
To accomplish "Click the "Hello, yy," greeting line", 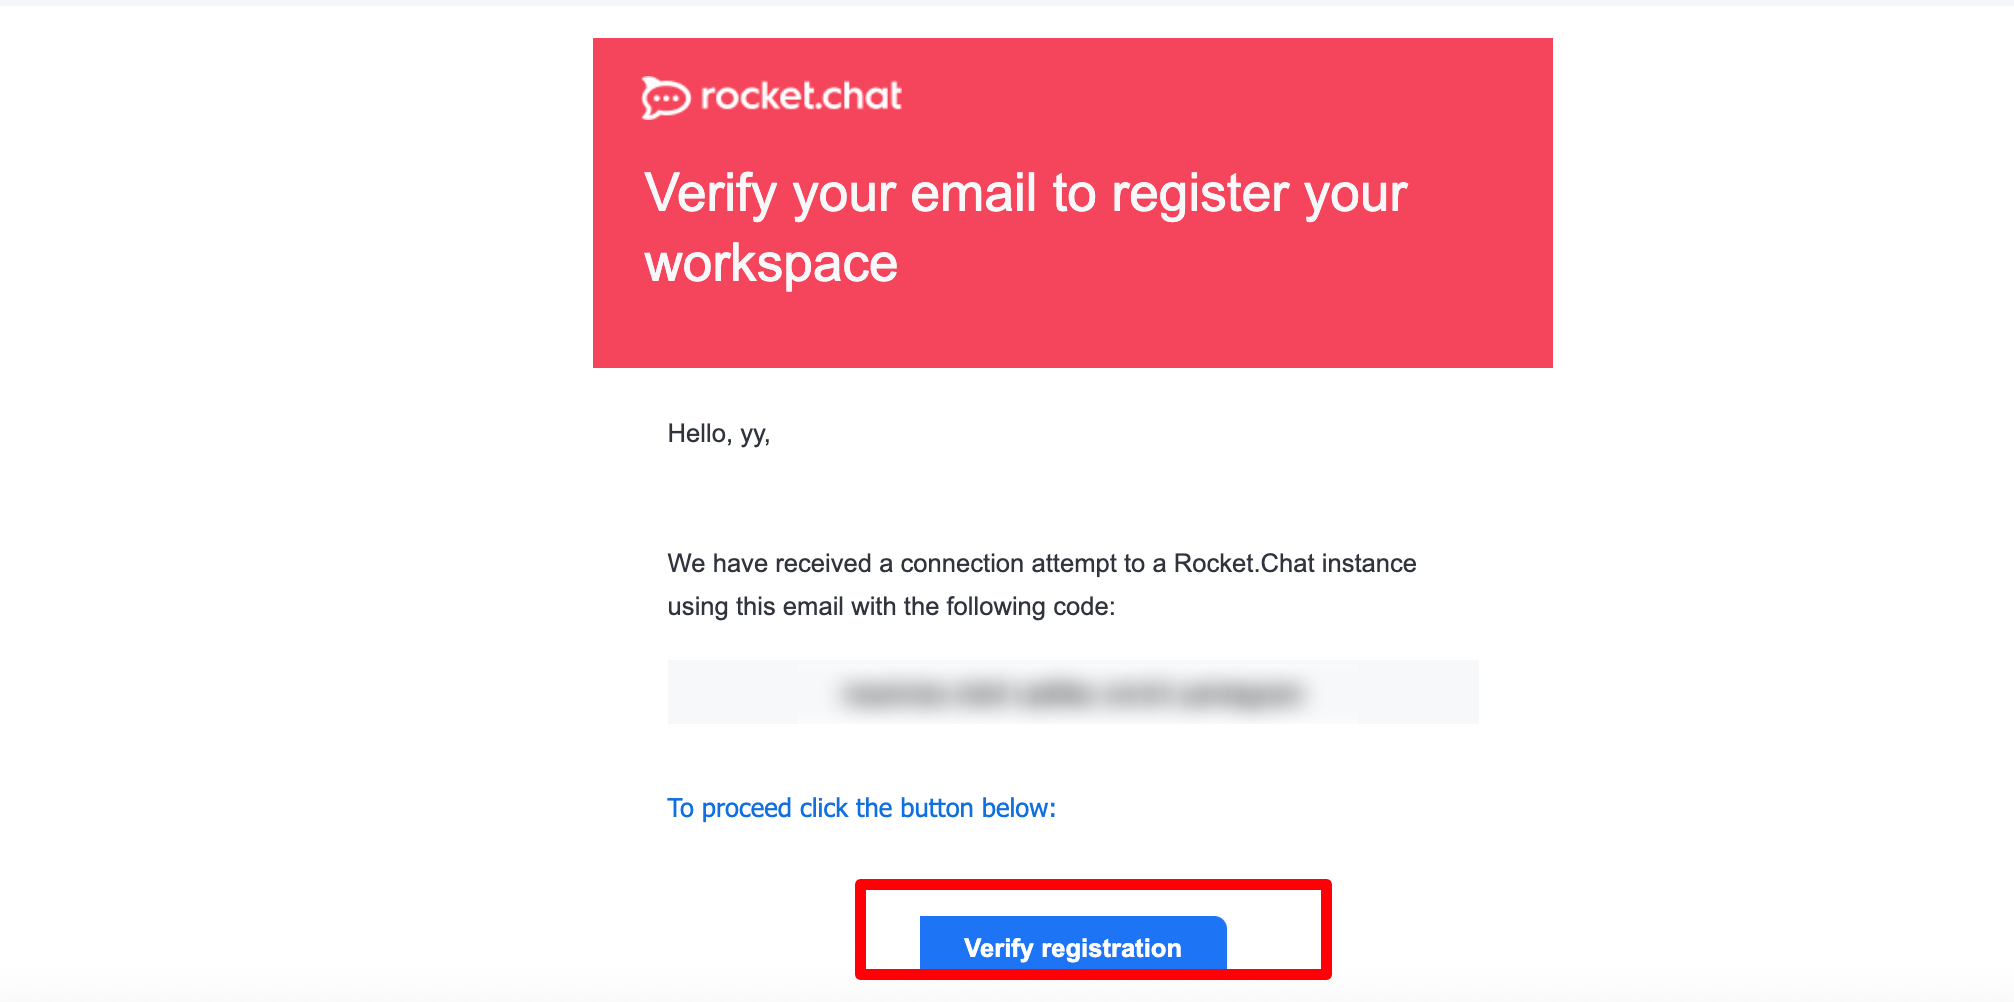I will point(718,434).
